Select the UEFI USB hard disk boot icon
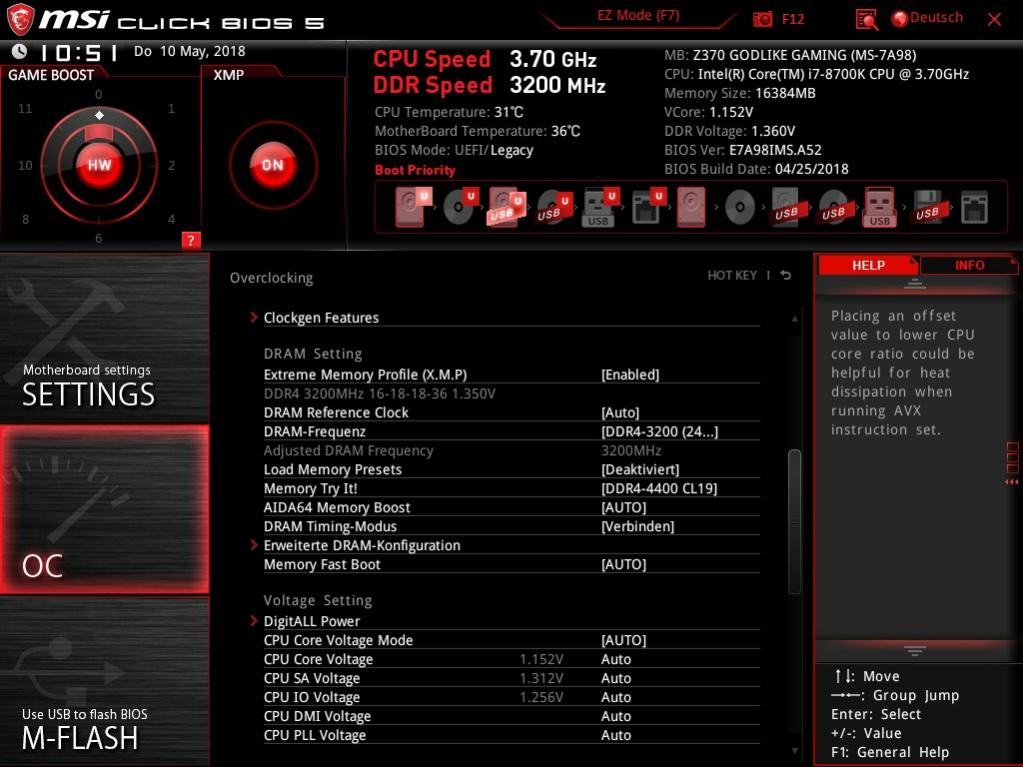 click(507, 207)
